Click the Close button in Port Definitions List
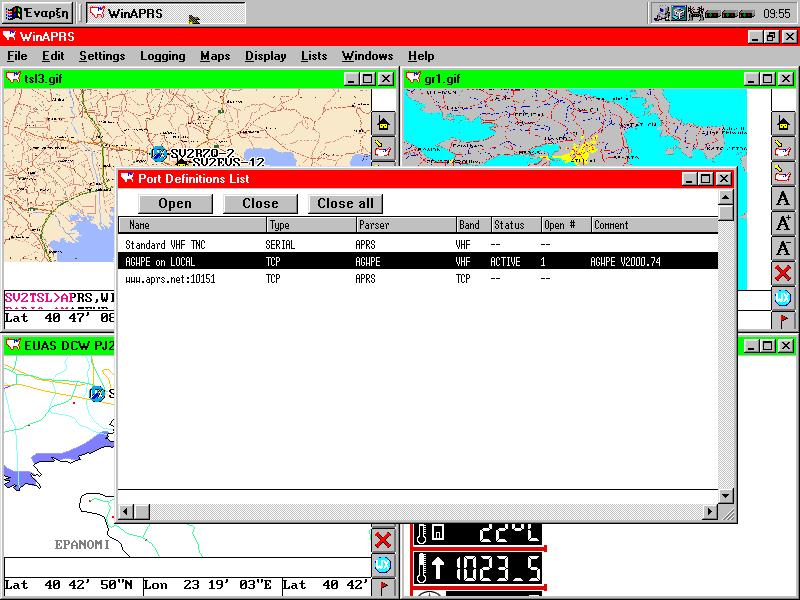The width and height of the screenshot is (800, 600). tap(260, 204)
